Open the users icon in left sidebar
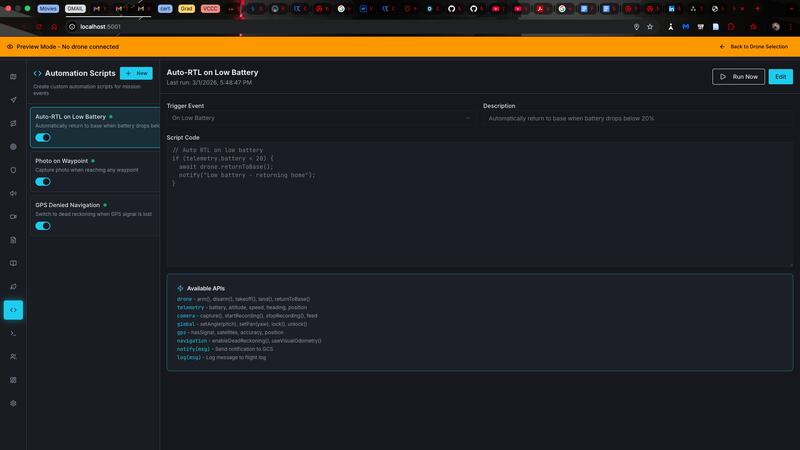The height and width of the screenshot is (450, 800). [x=13, y=356]
